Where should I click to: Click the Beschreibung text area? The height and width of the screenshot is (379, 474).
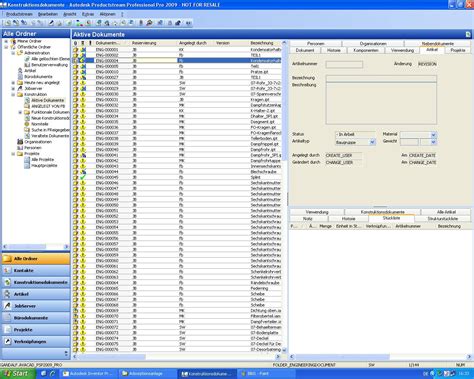pyautogui.click(x=381, y=103)
